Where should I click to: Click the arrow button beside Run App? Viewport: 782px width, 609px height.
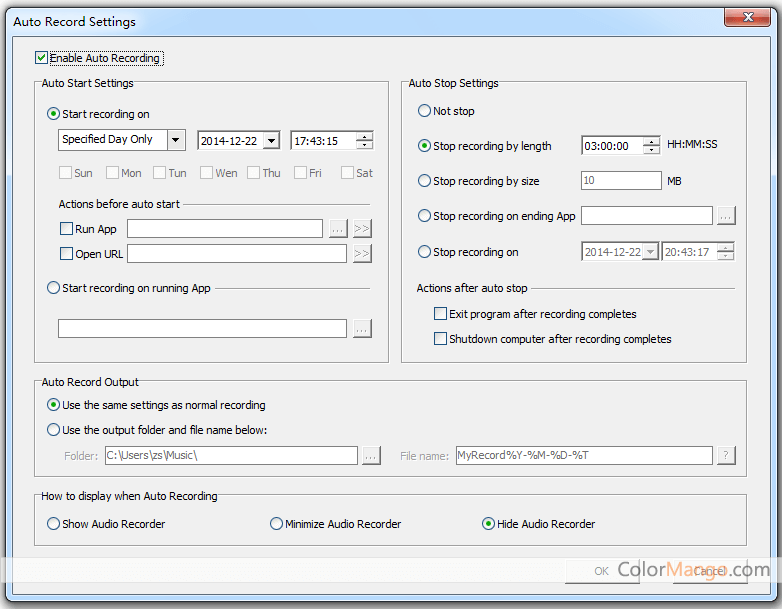pos(362,229)
